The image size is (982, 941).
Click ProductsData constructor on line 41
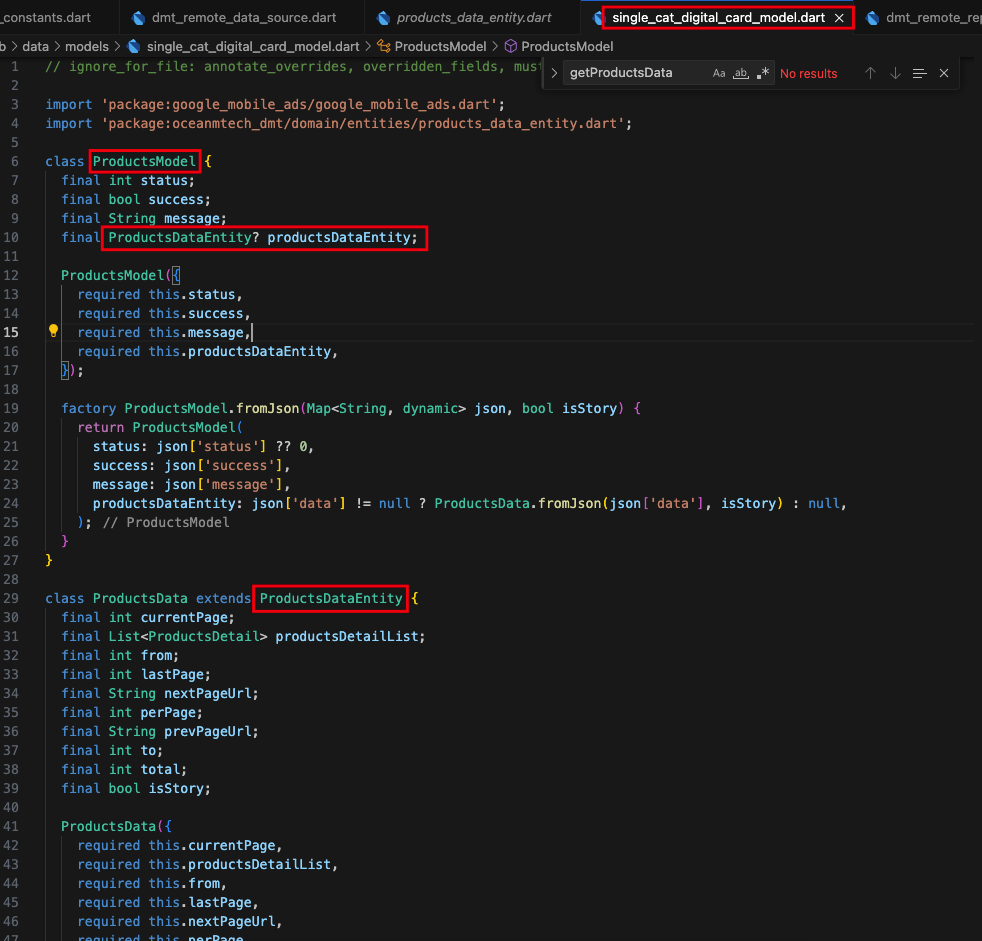pos(108,826)
